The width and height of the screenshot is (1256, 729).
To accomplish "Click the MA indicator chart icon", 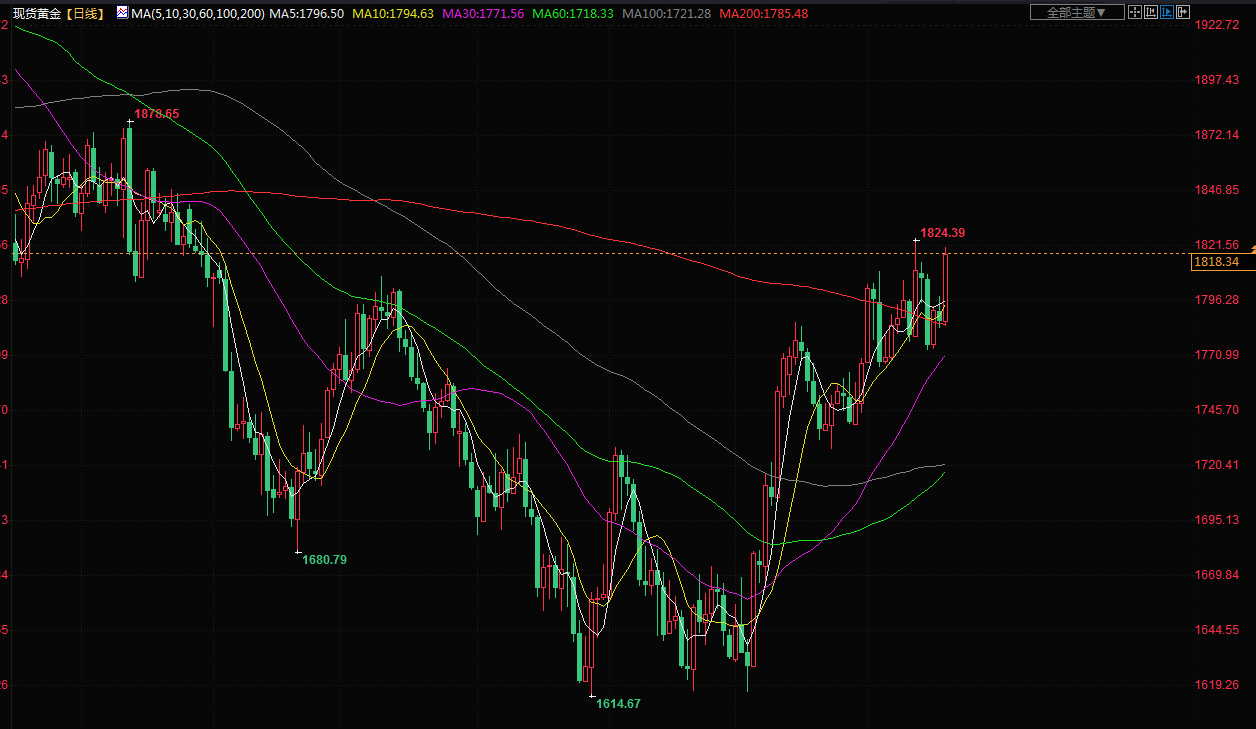I will click(122, 13).
